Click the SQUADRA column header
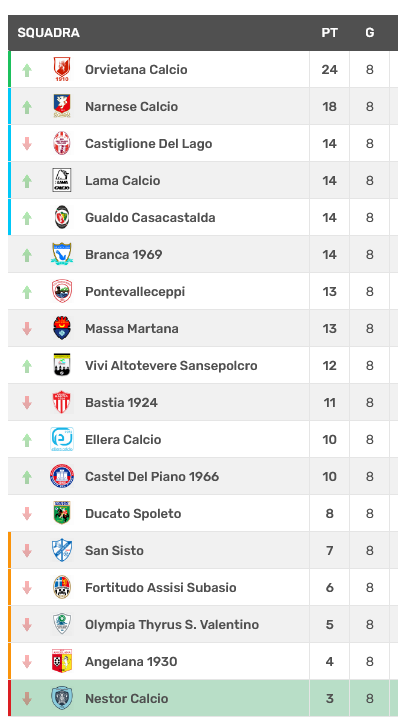The width and height of the screenshot is (398, 720). click(49, 33)
